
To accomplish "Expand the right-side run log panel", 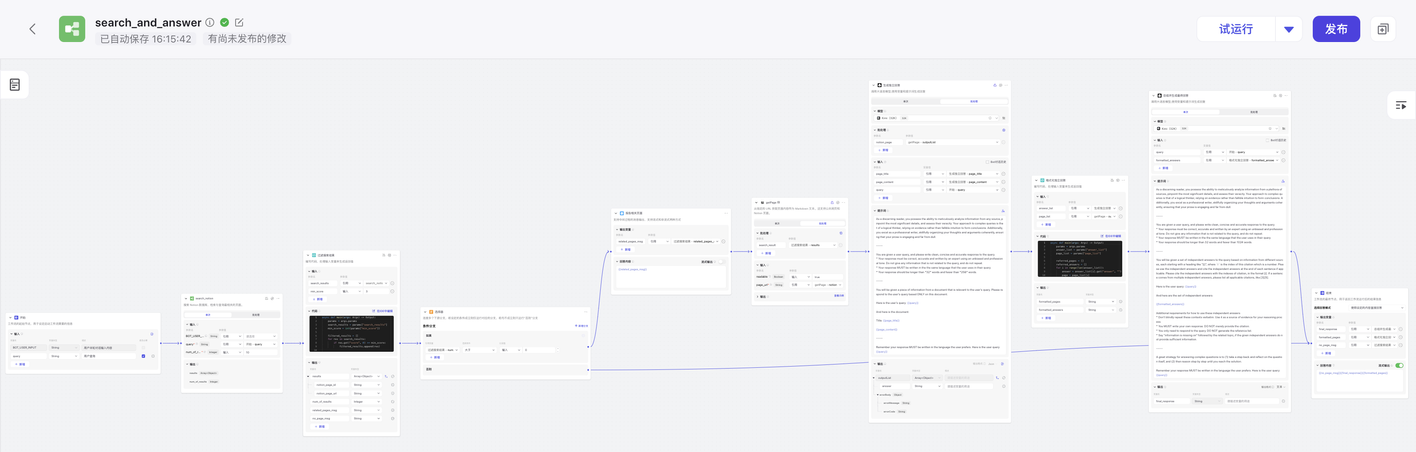I will [1400, 105].
